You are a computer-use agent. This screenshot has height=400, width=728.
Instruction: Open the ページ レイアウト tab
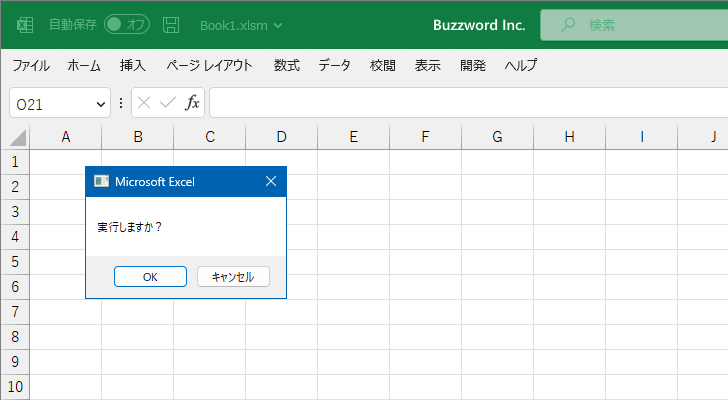[x=209, y=65]
